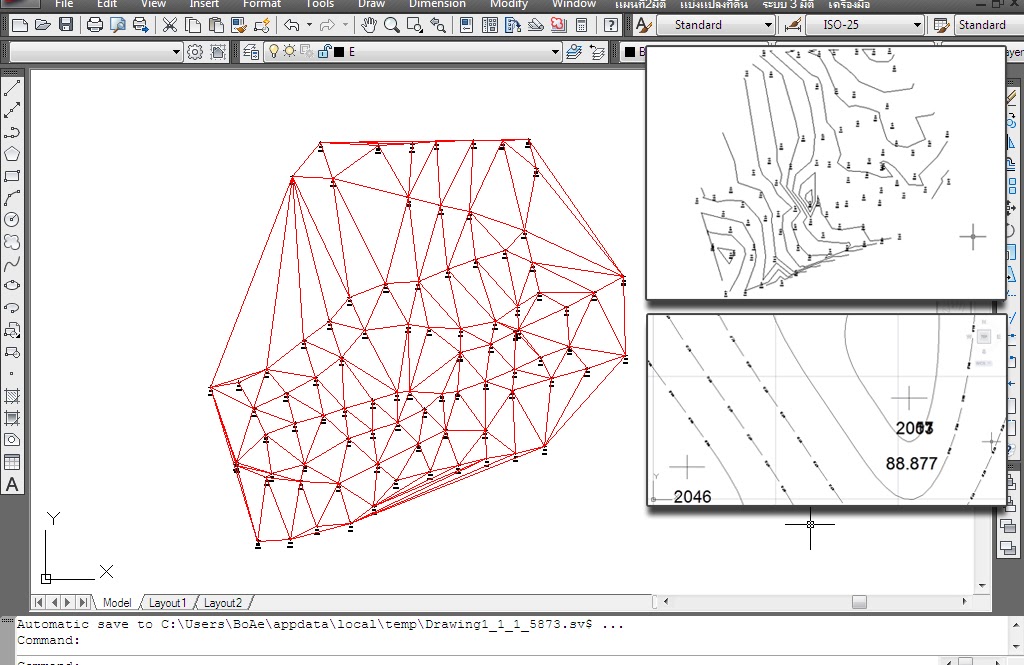Click the Workspace Settings gear icon

pos(195,52)
